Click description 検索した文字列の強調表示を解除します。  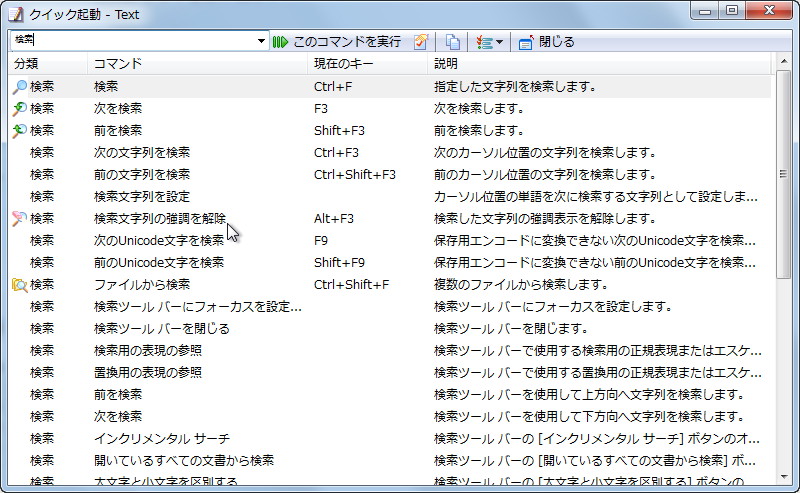544,218
